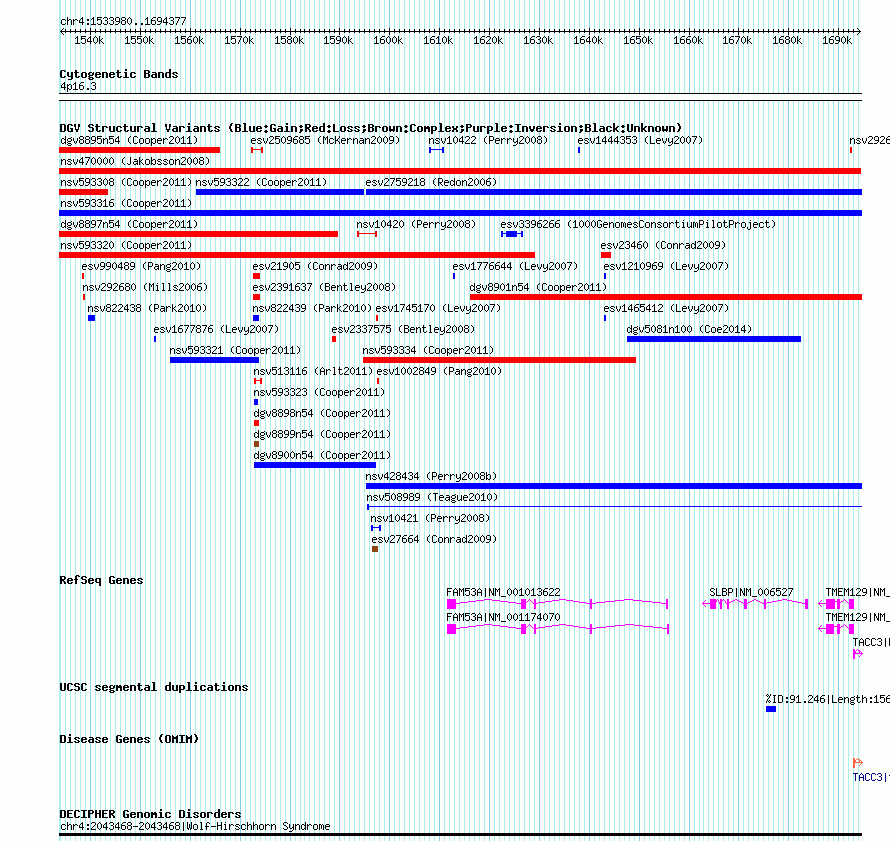Select variant label nsv470000 (Jakobsson2008)

[x=135, y=161]
